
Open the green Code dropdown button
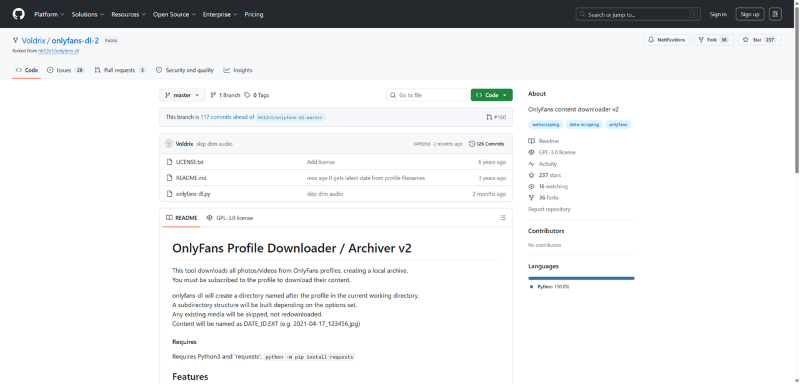click(x=491, y=95)
